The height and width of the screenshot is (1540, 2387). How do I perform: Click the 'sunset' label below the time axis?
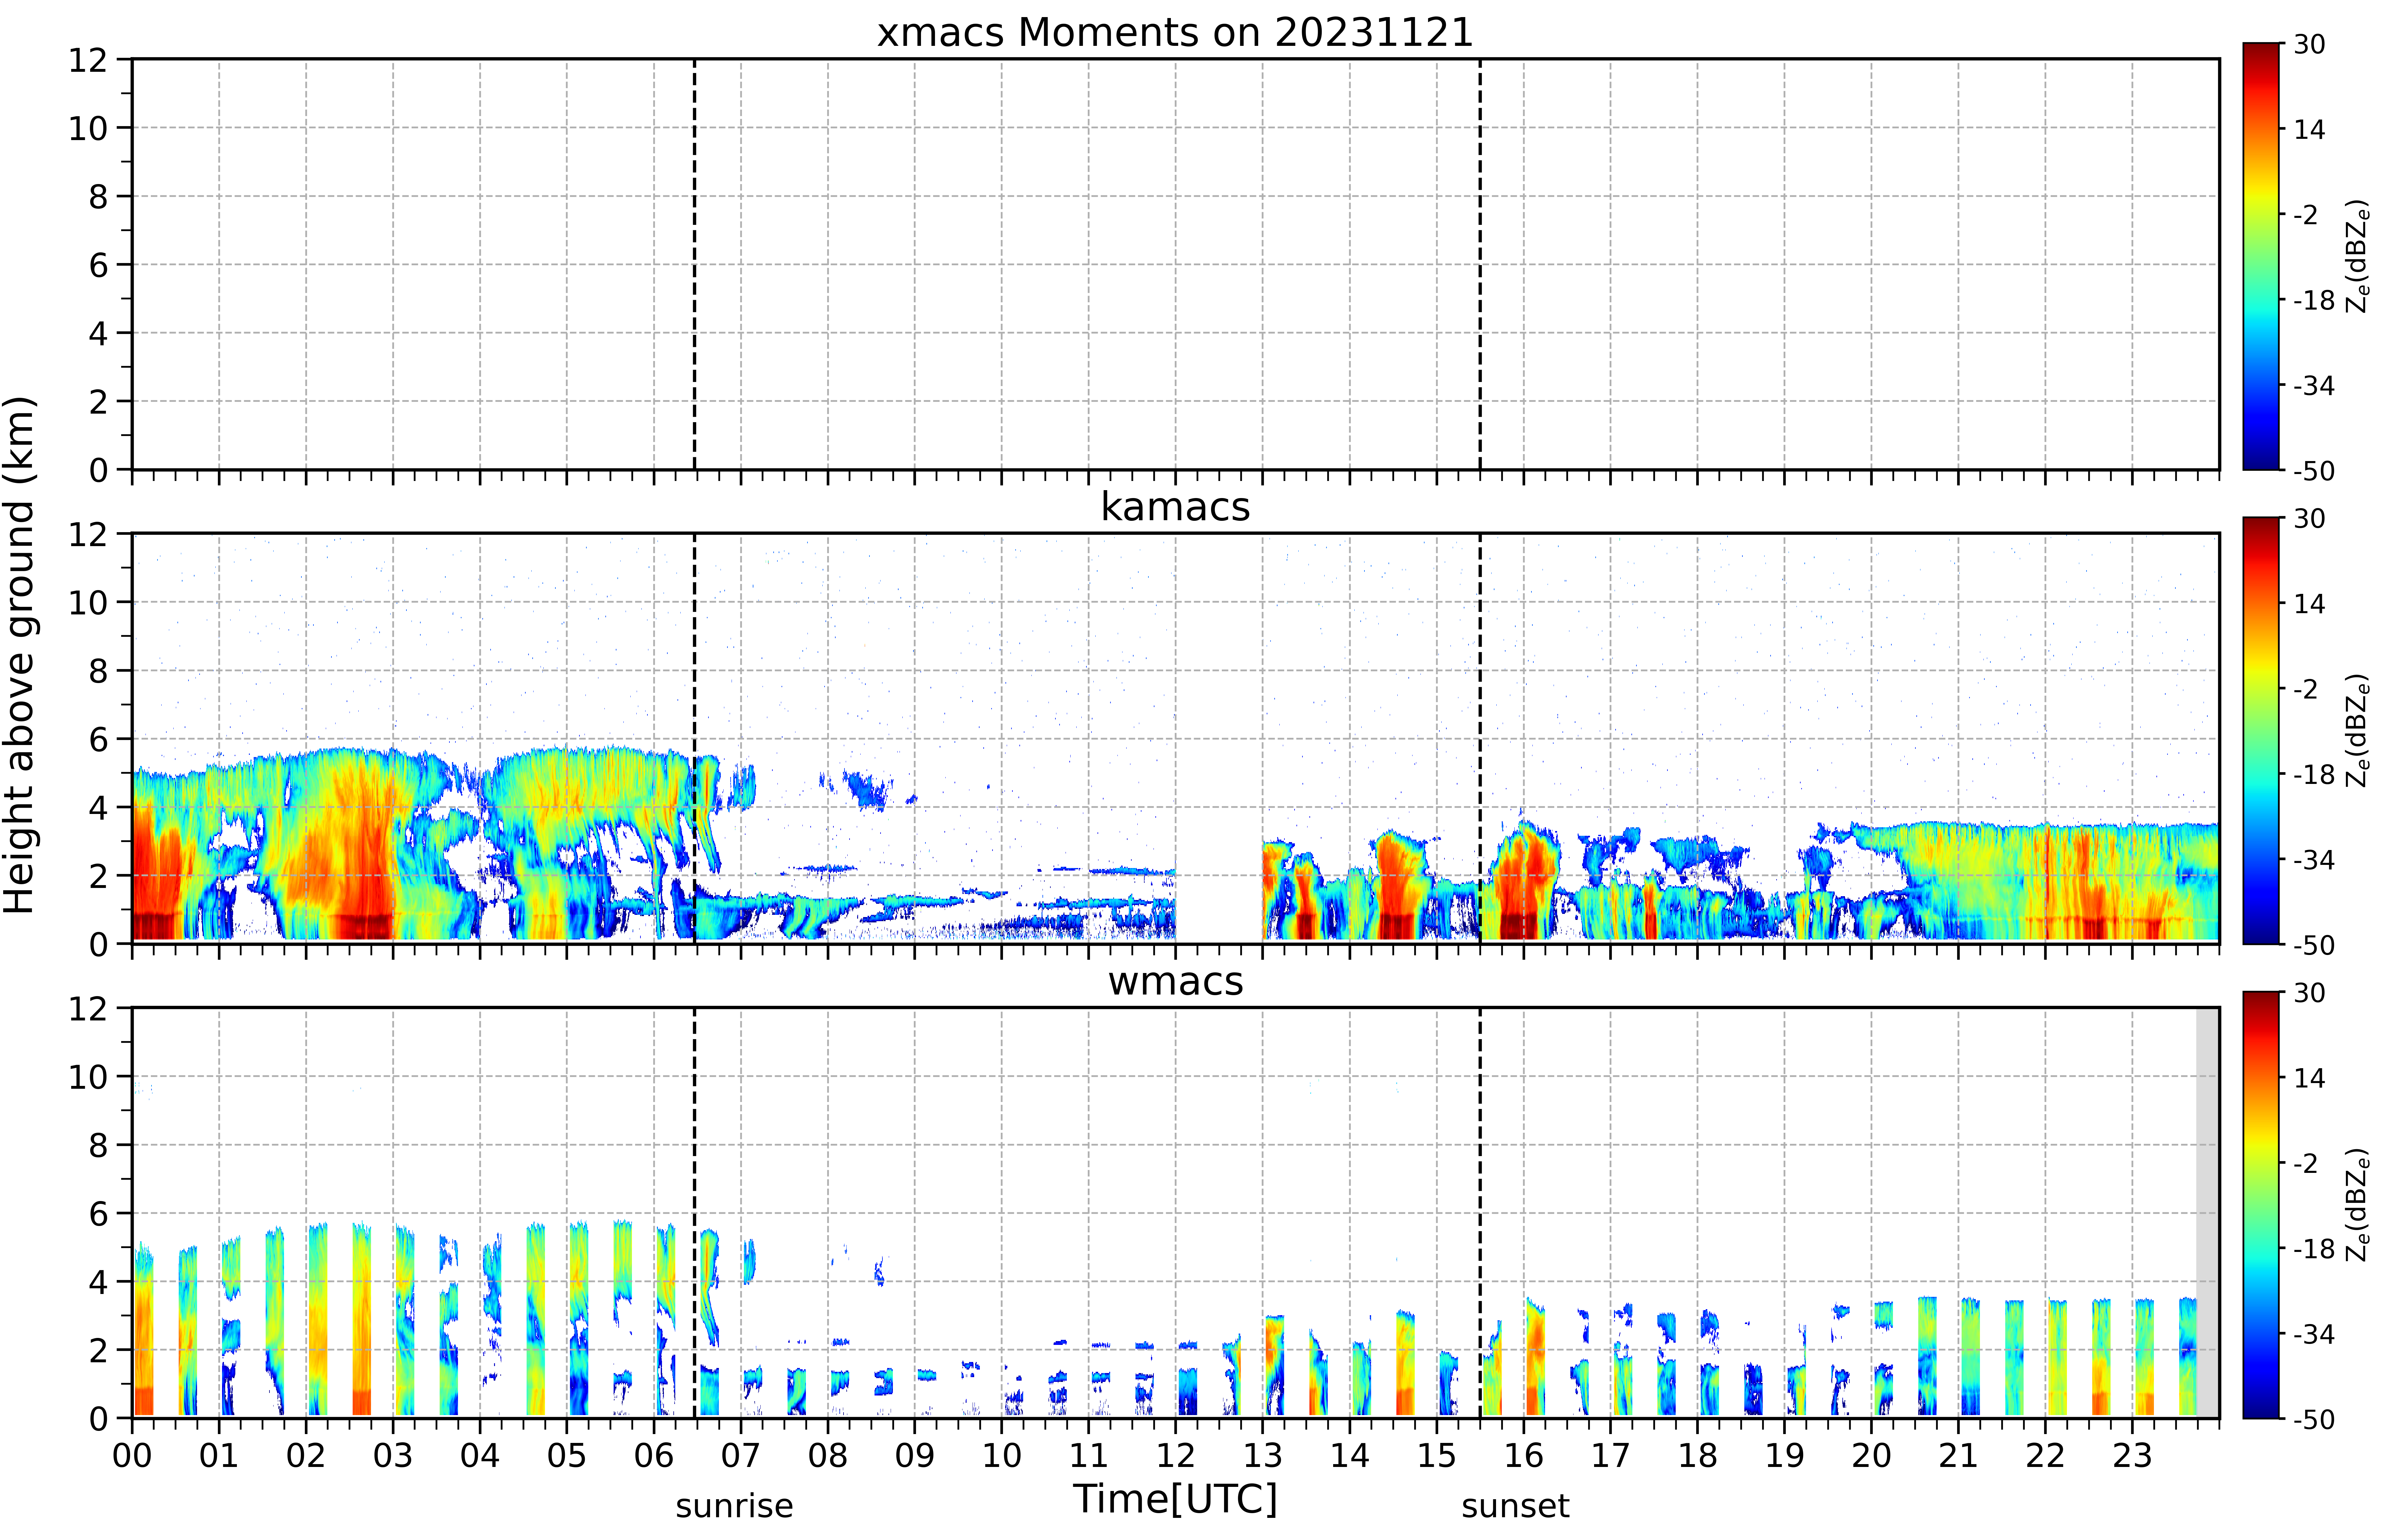coord(1515,1506)
